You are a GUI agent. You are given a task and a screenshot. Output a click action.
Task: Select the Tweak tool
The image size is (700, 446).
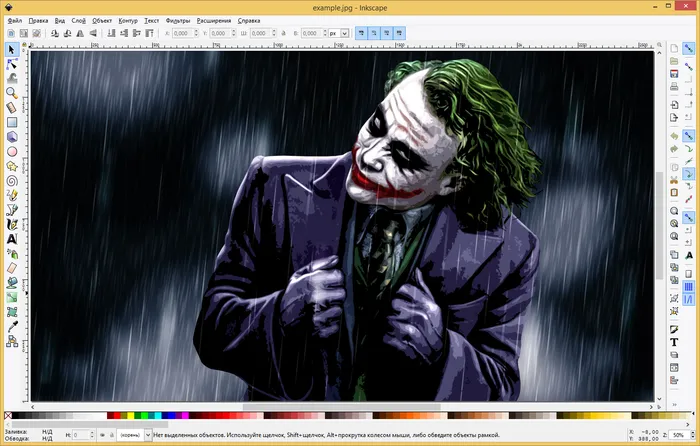pos(12,78)
